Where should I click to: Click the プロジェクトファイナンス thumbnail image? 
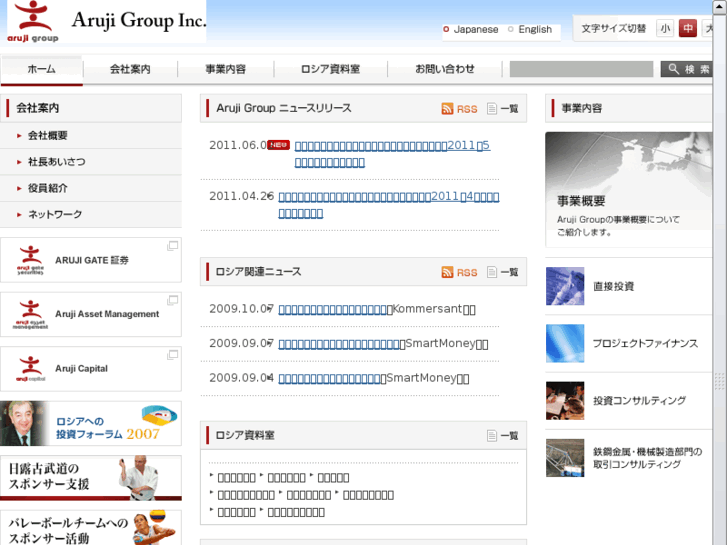pyautogui.click(x=565, y=343)
